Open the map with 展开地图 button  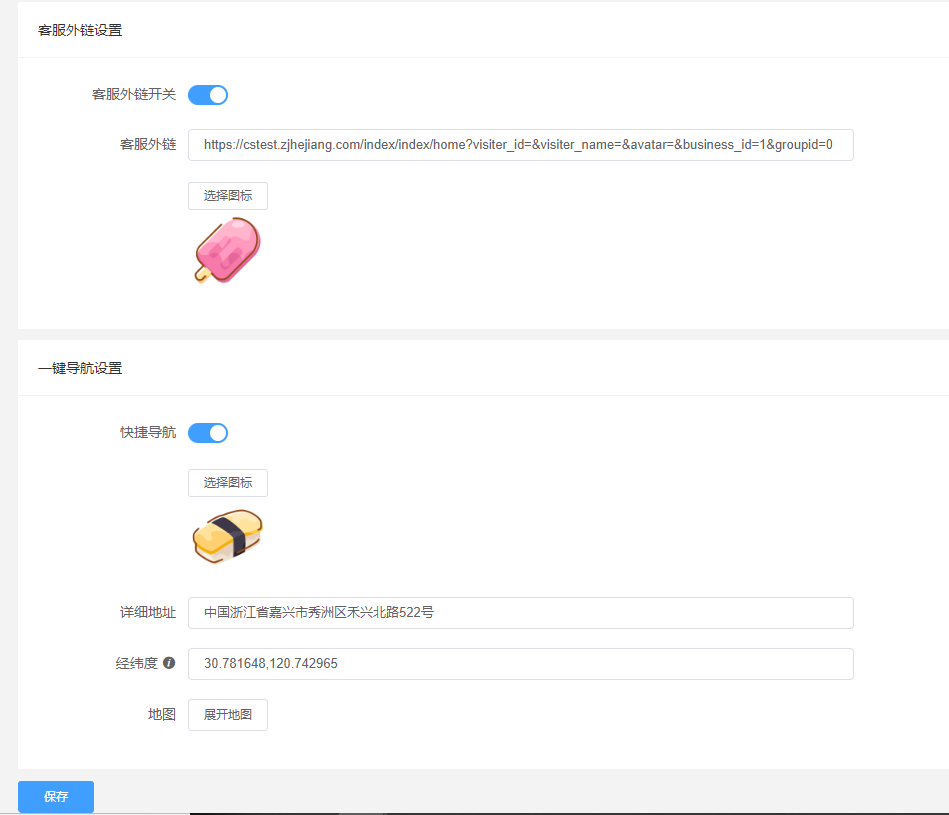(228, 715)
